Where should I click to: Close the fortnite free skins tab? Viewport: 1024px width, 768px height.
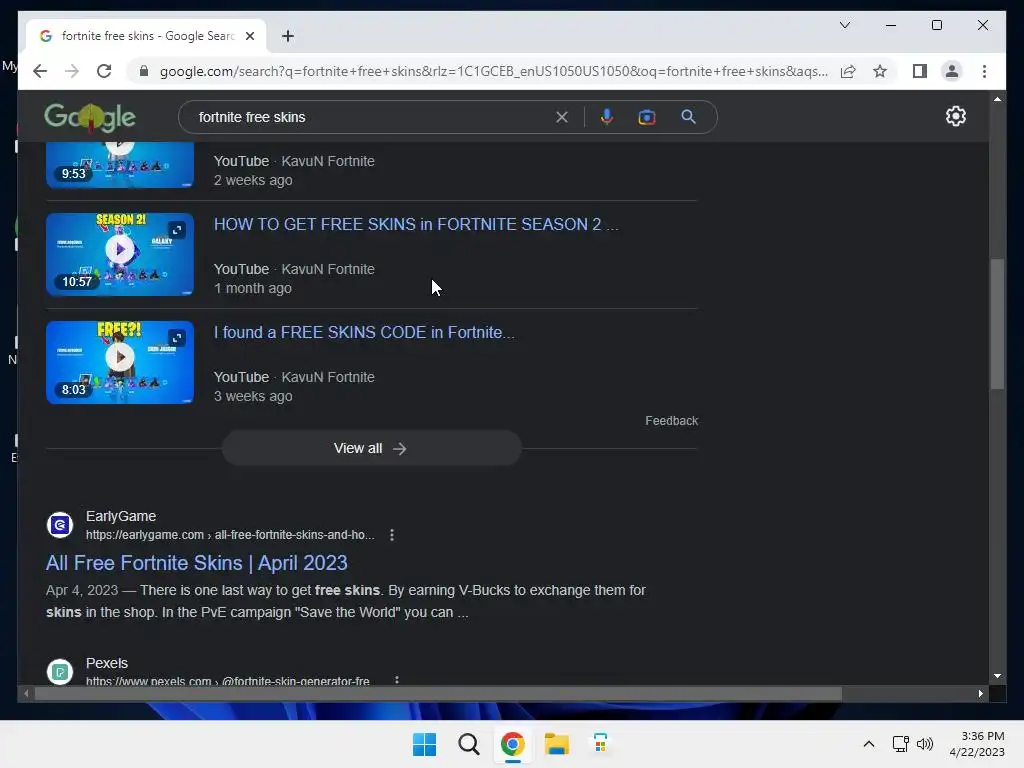tap(249, 36)
